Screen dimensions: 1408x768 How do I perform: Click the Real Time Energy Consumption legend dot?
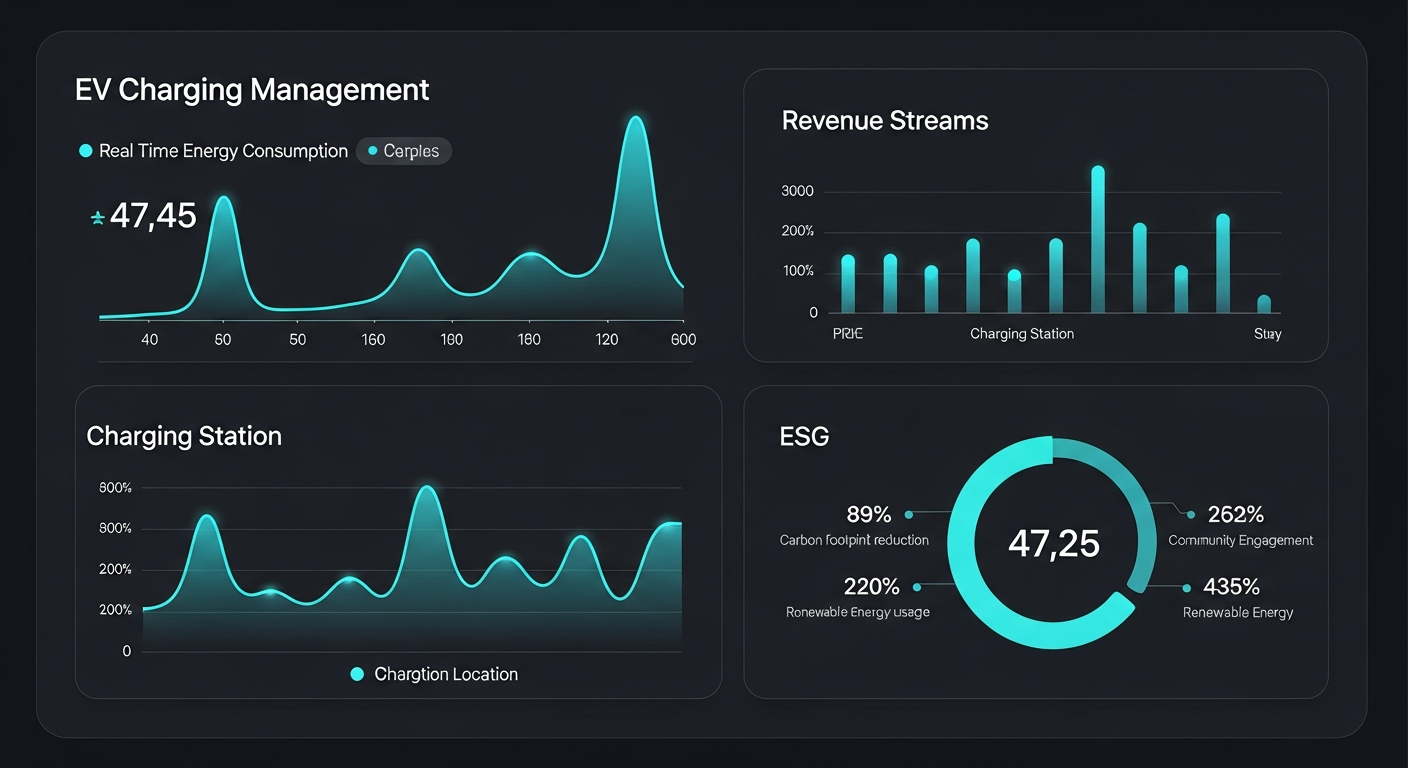click(85, 151)
